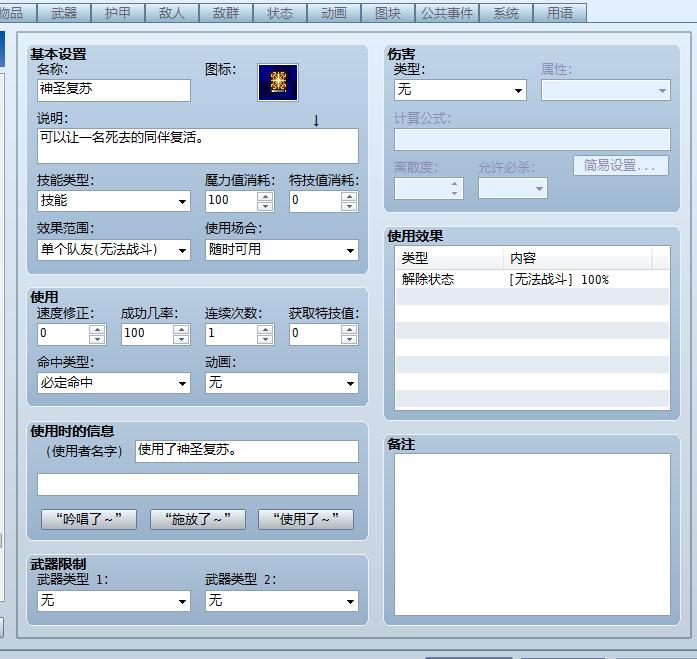697x659 pixels.
Task: Click the 魔力值消耗 value field
Action: point(232,201)
